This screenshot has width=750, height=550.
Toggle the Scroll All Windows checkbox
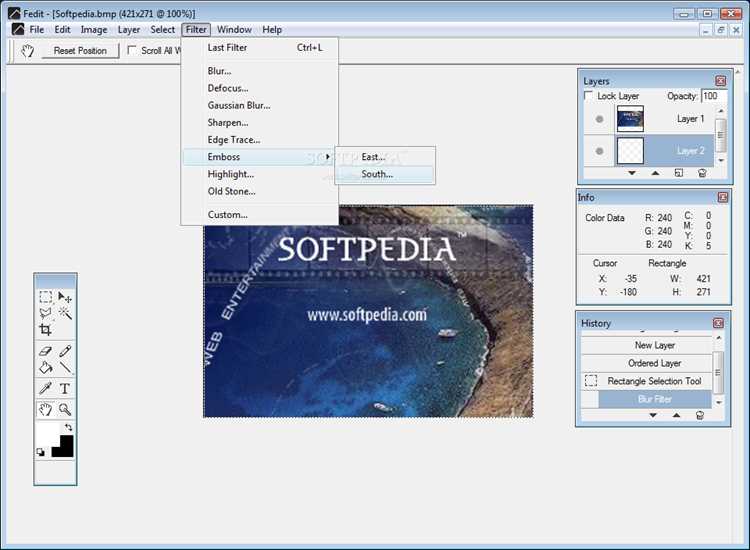coord(132,50)
